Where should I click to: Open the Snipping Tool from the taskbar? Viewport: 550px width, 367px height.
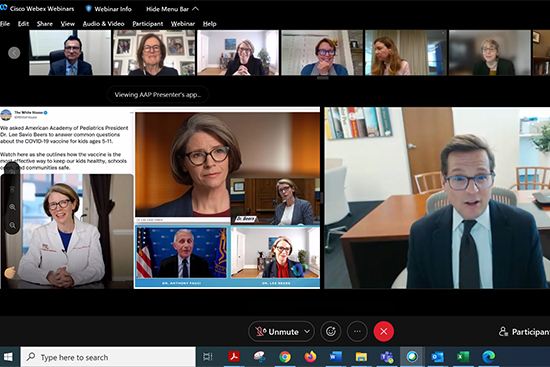click(x=260, y=357)
